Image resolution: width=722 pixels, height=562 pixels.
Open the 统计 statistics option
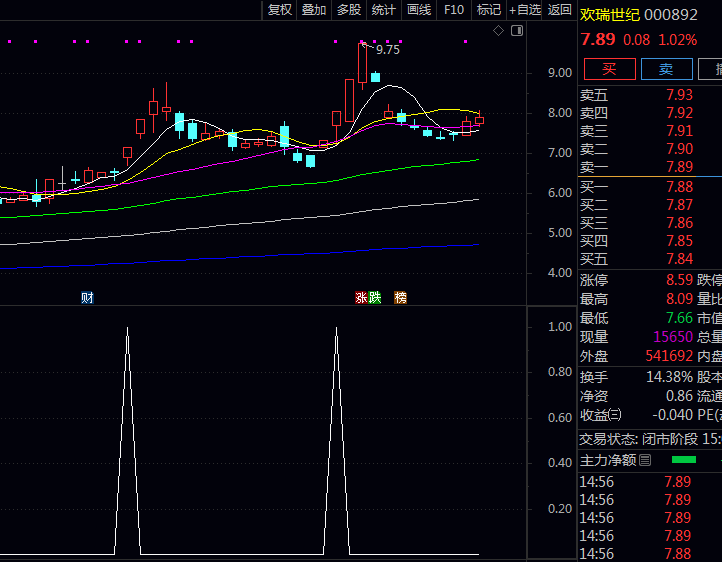(383, 10)
